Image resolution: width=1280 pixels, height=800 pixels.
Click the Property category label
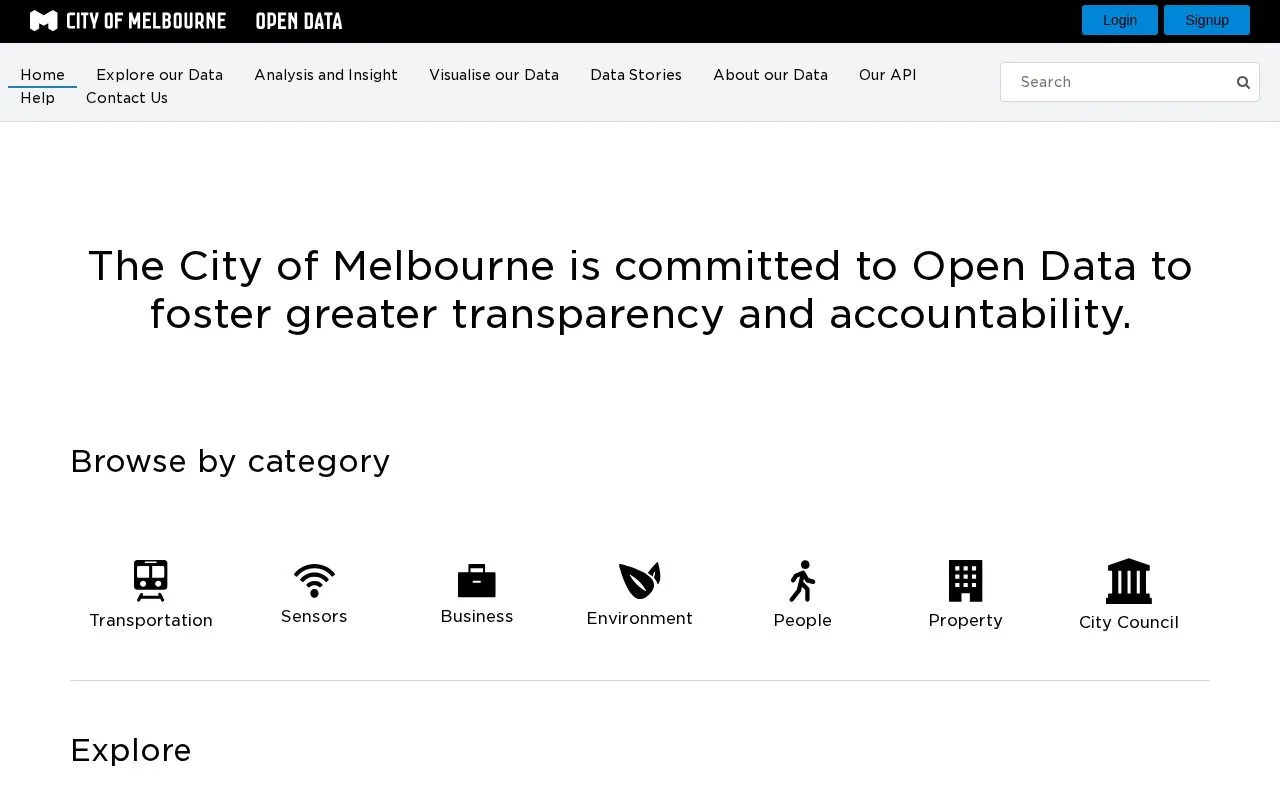[x=966, y=621]
